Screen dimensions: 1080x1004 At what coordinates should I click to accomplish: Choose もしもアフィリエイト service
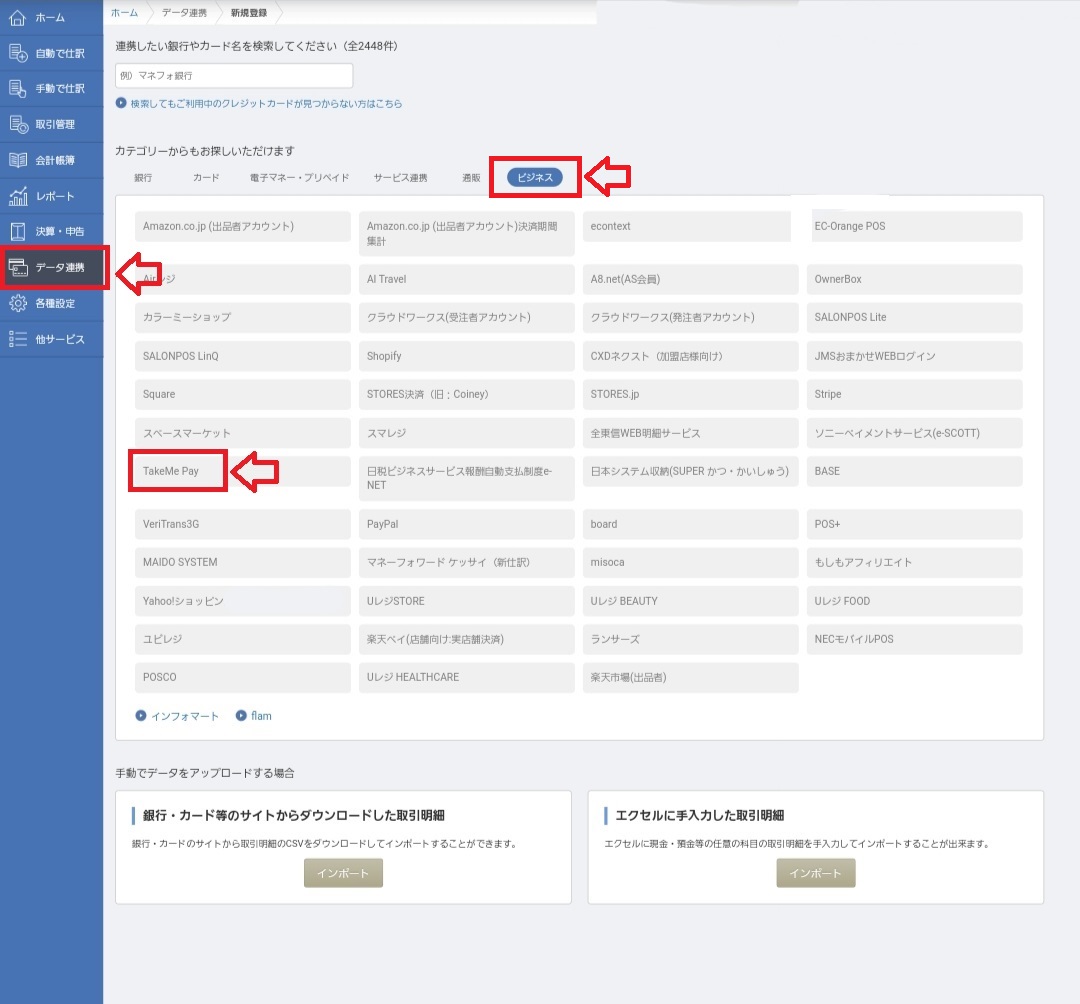tap(915, 563)
